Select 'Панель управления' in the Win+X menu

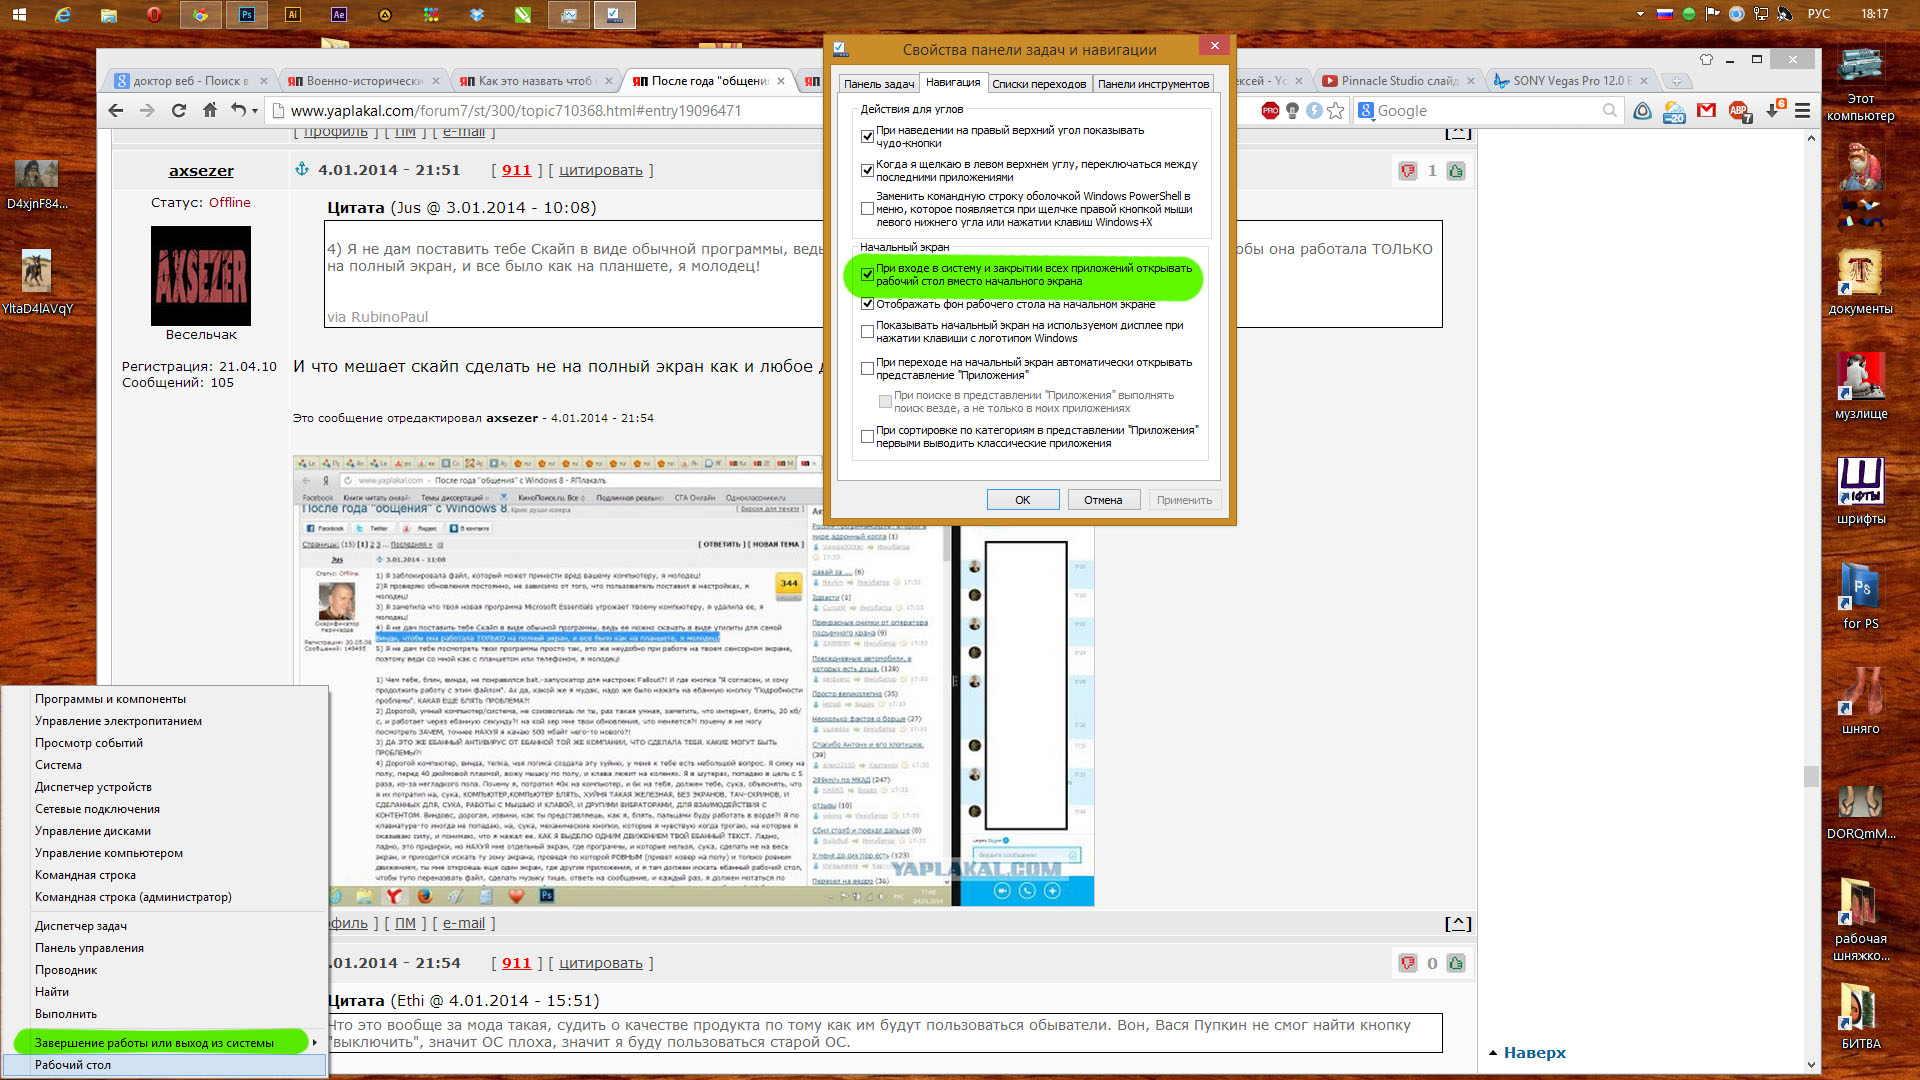[x=165, y=948]
